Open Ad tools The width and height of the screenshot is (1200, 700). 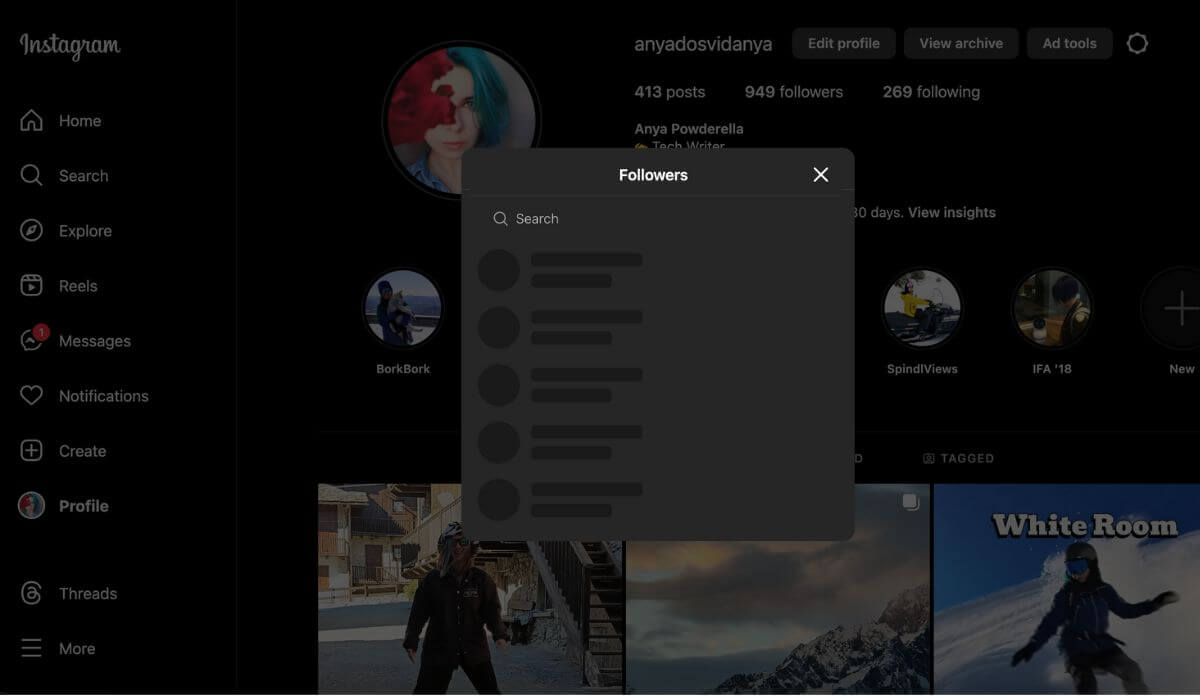1069,44
